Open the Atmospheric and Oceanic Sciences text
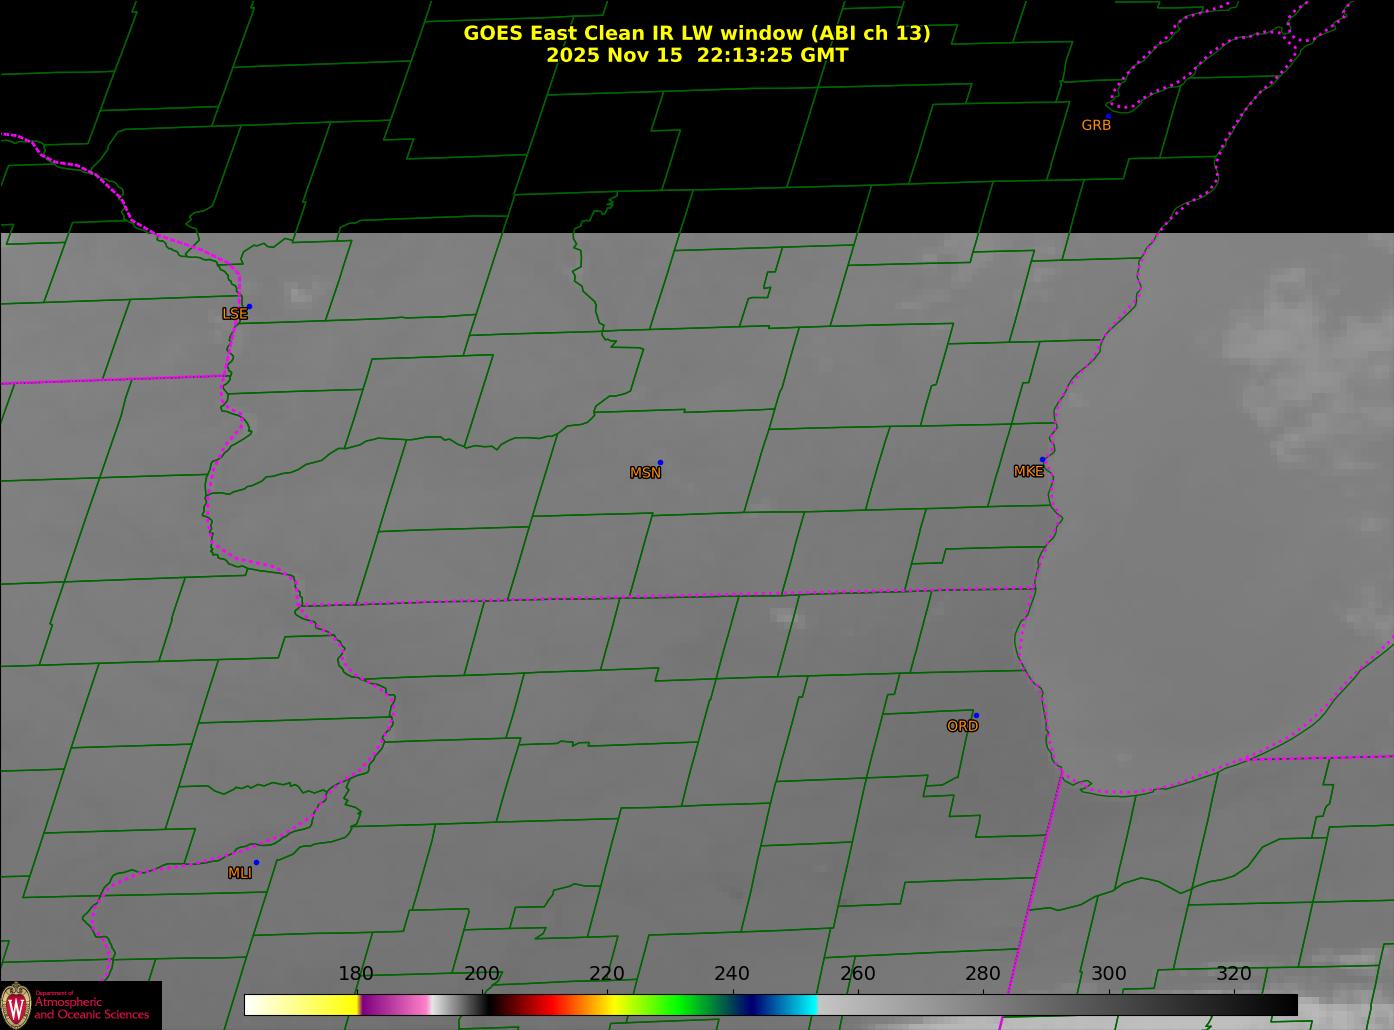 tap(92, 1008)
